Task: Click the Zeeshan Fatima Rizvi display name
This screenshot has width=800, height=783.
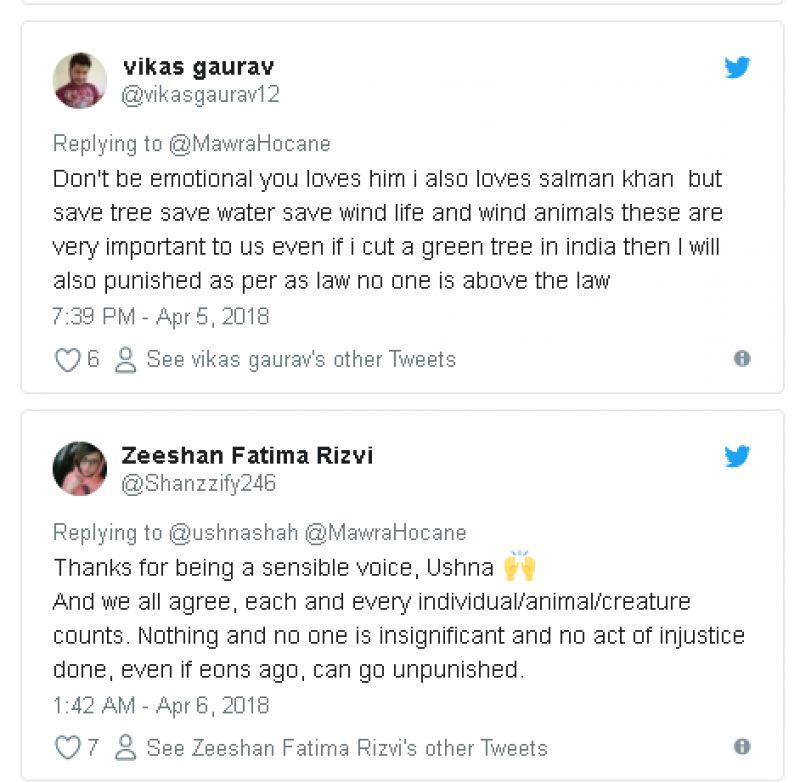Action: [248, 456]
